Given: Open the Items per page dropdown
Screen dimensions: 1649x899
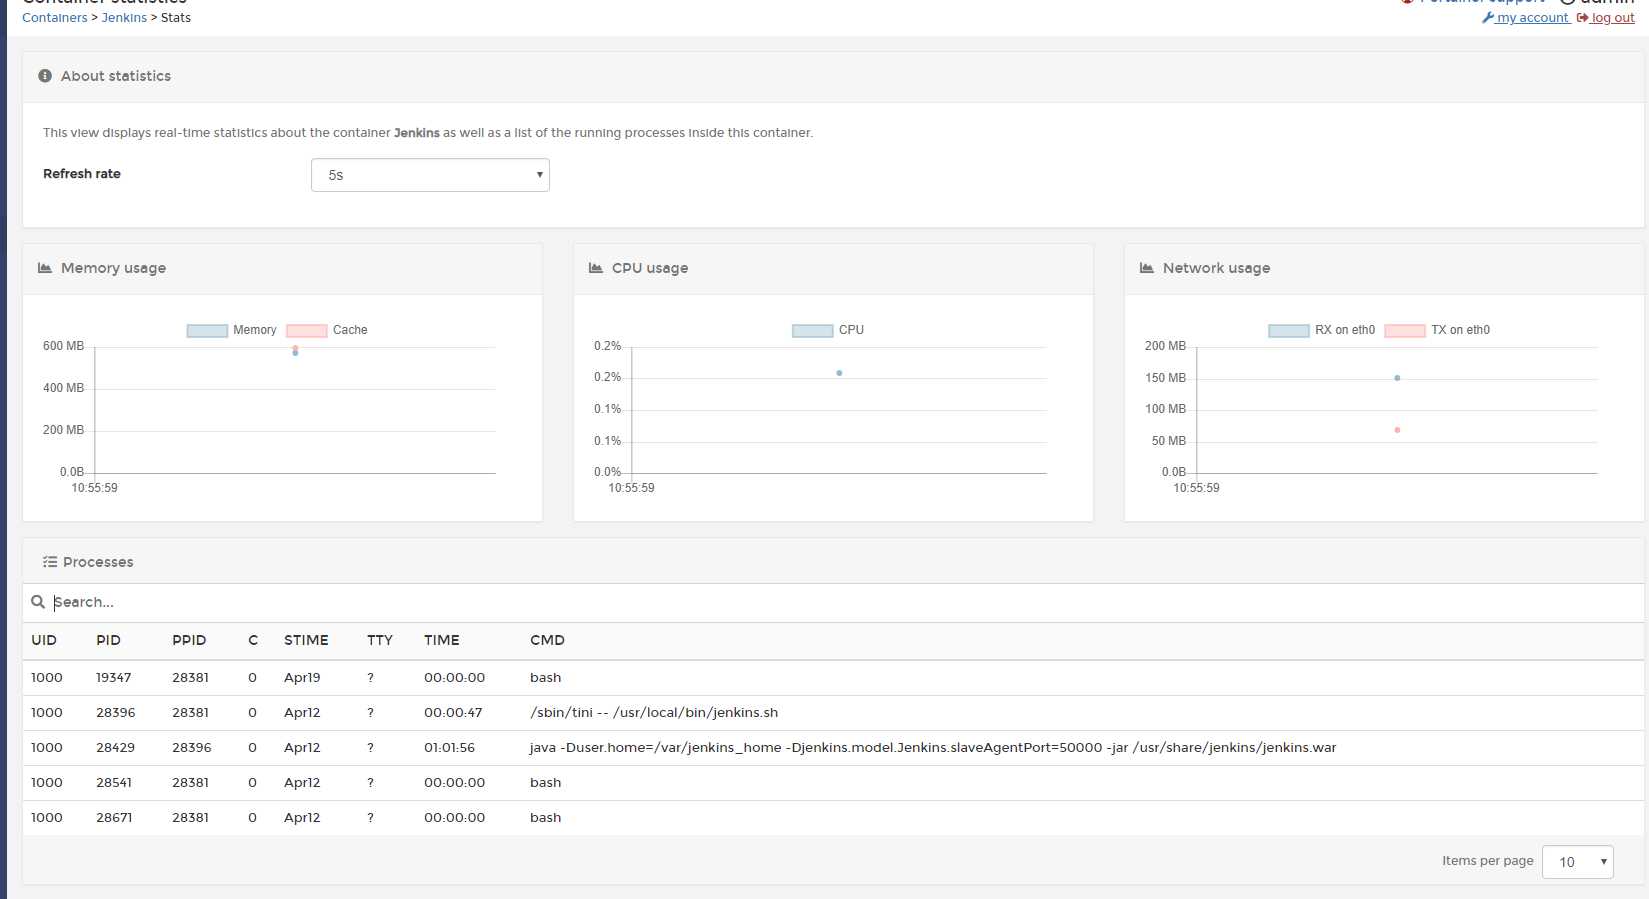Looking at the screenshot, I should pos(1578,862).
